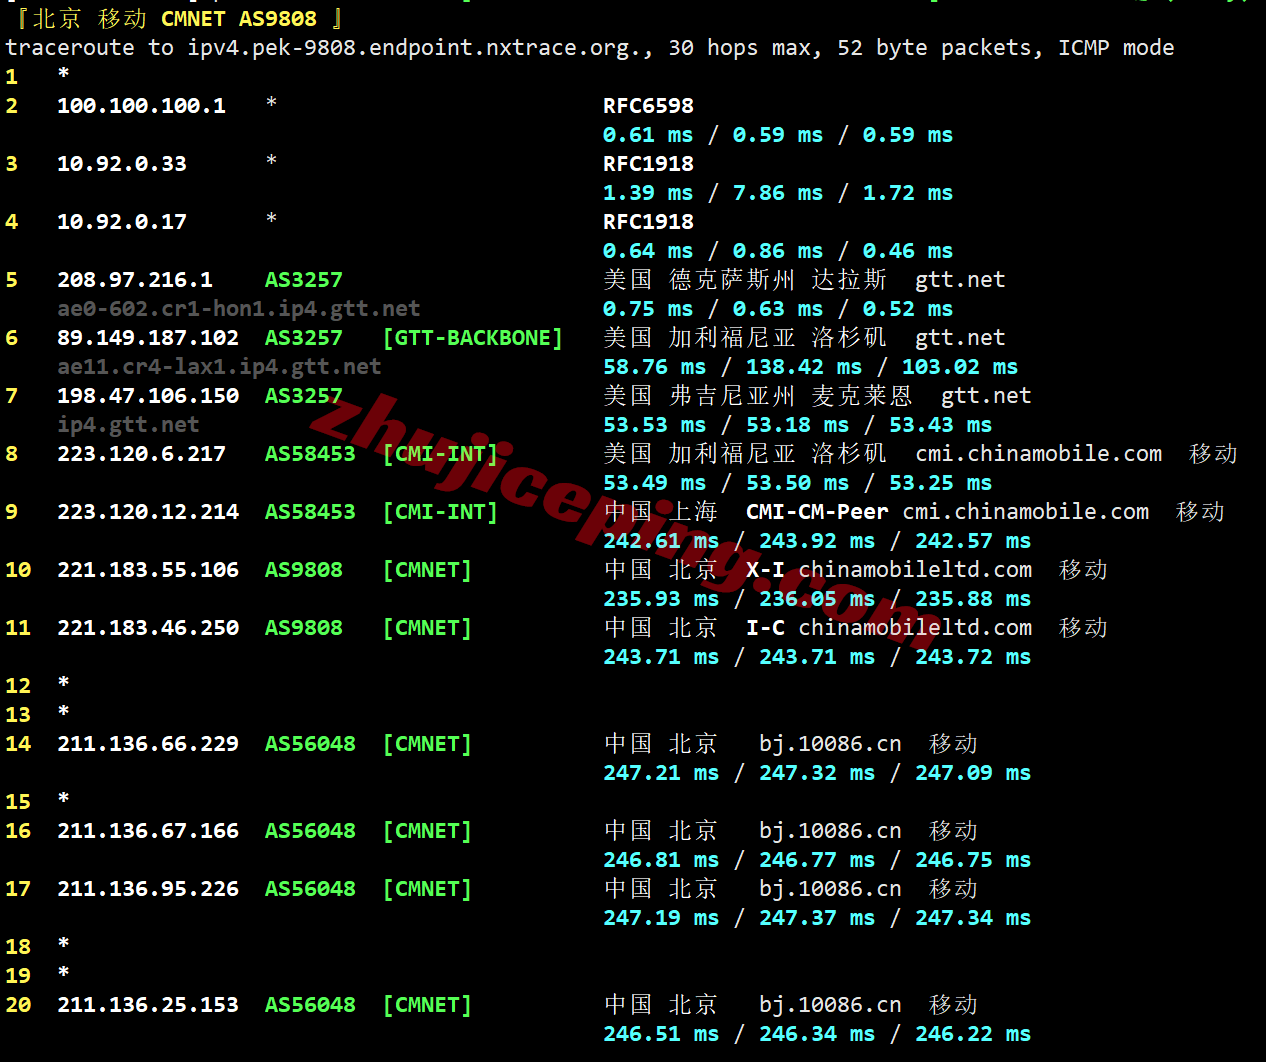Click the latency value 243.92 ms
Viewport: 1266px width, 1062px height.
click(817, 541)
